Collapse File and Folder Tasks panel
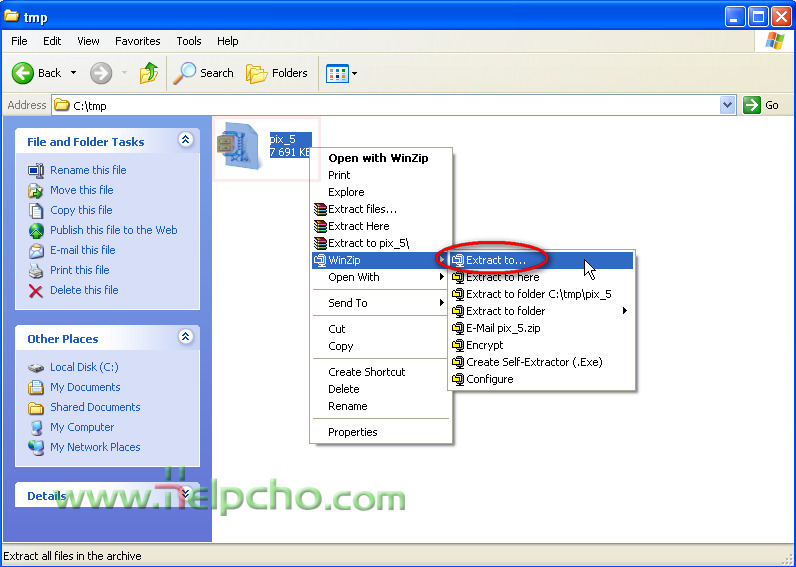Image resolution: width=796 pixels, height=567 pixels. [x=186, y=140]
